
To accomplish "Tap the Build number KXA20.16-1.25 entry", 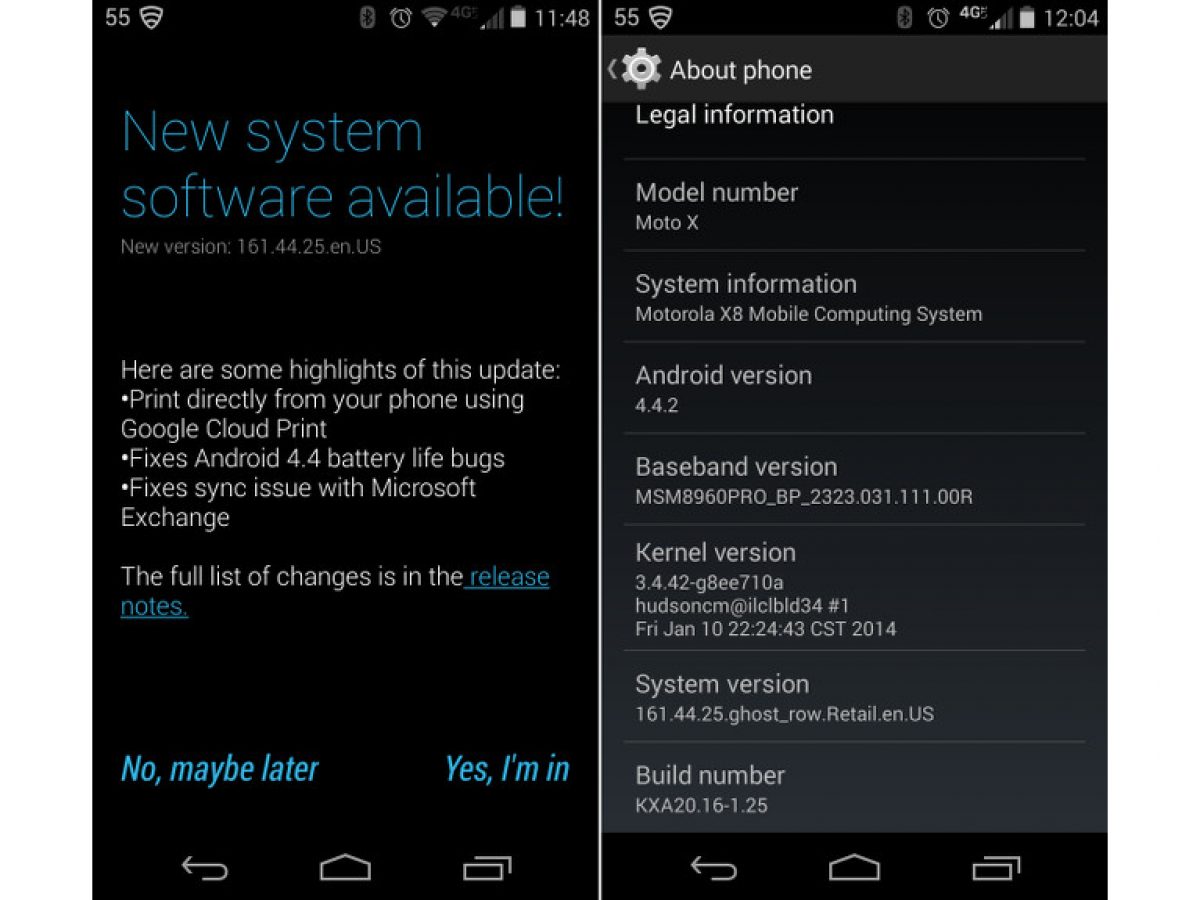I will tap(854, 788).
